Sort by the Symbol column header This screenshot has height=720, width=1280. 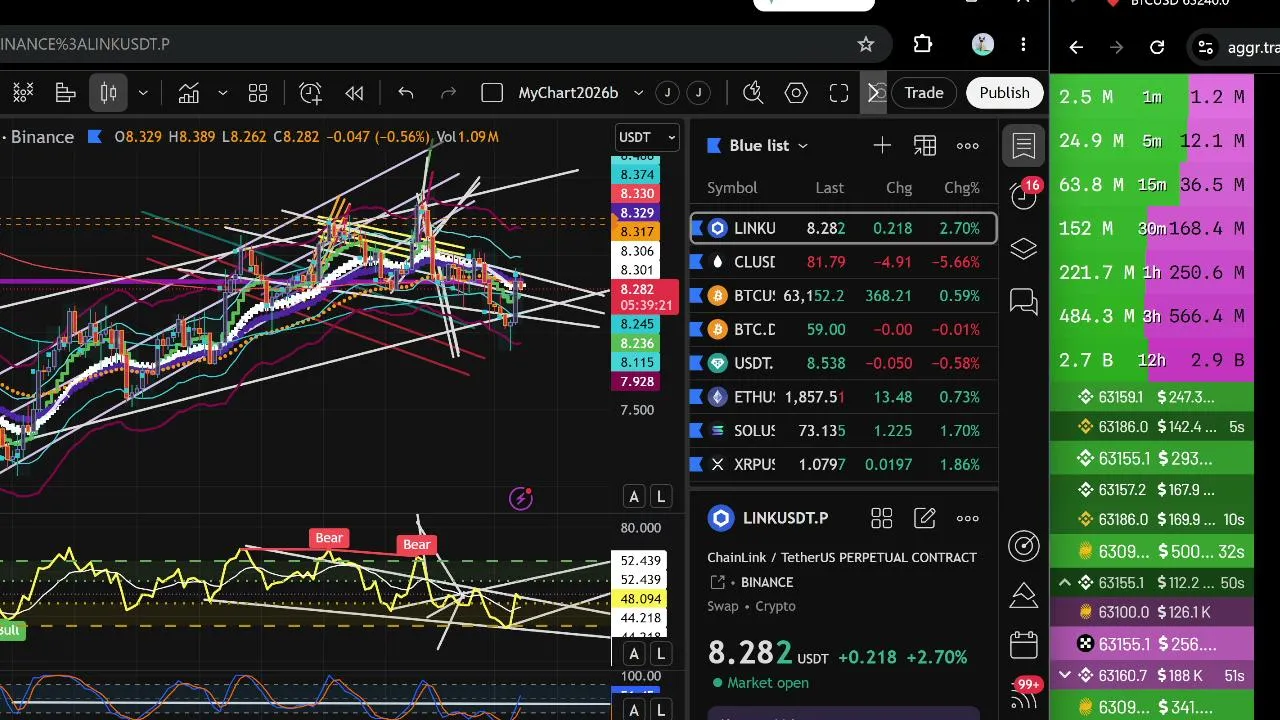[x=732, y=188]
